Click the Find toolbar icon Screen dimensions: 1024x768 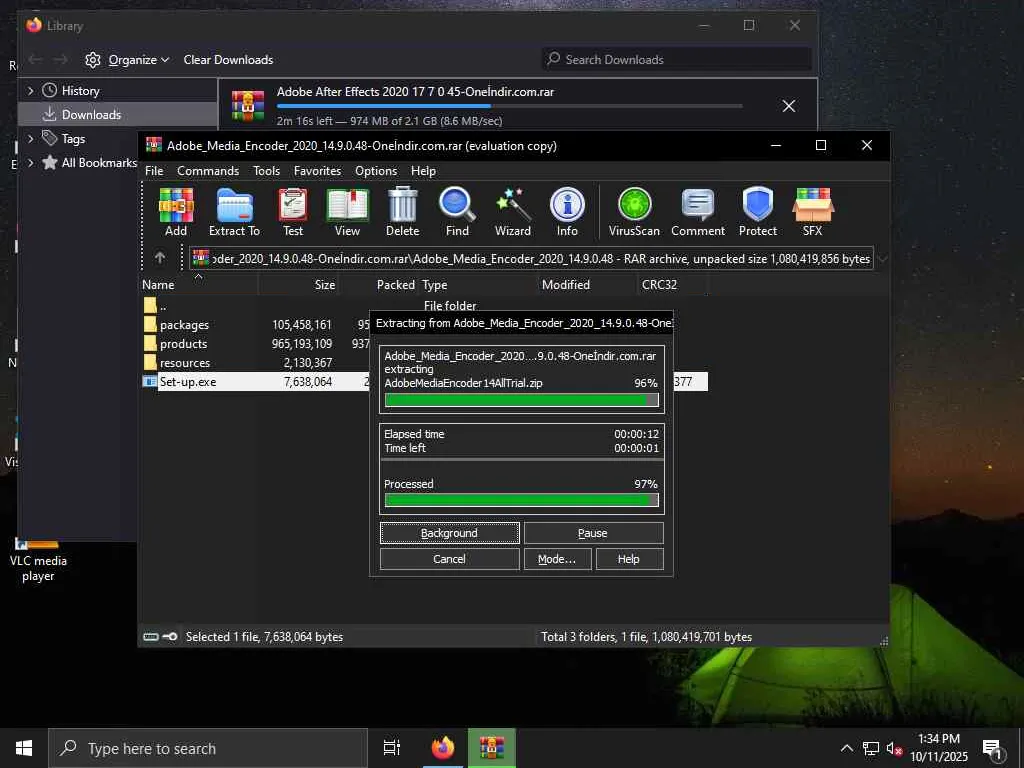(457, 212)
